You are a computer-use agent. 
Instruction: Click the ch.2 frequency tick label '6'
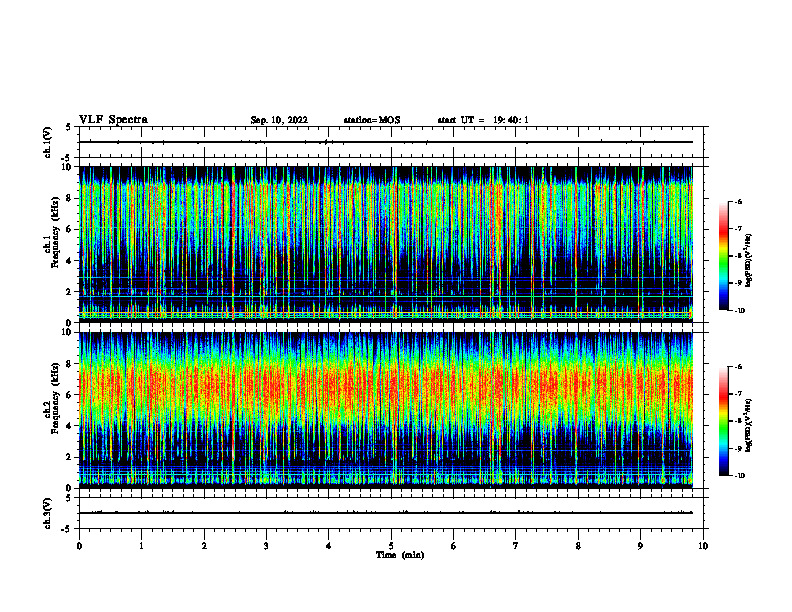click(71, 395)
